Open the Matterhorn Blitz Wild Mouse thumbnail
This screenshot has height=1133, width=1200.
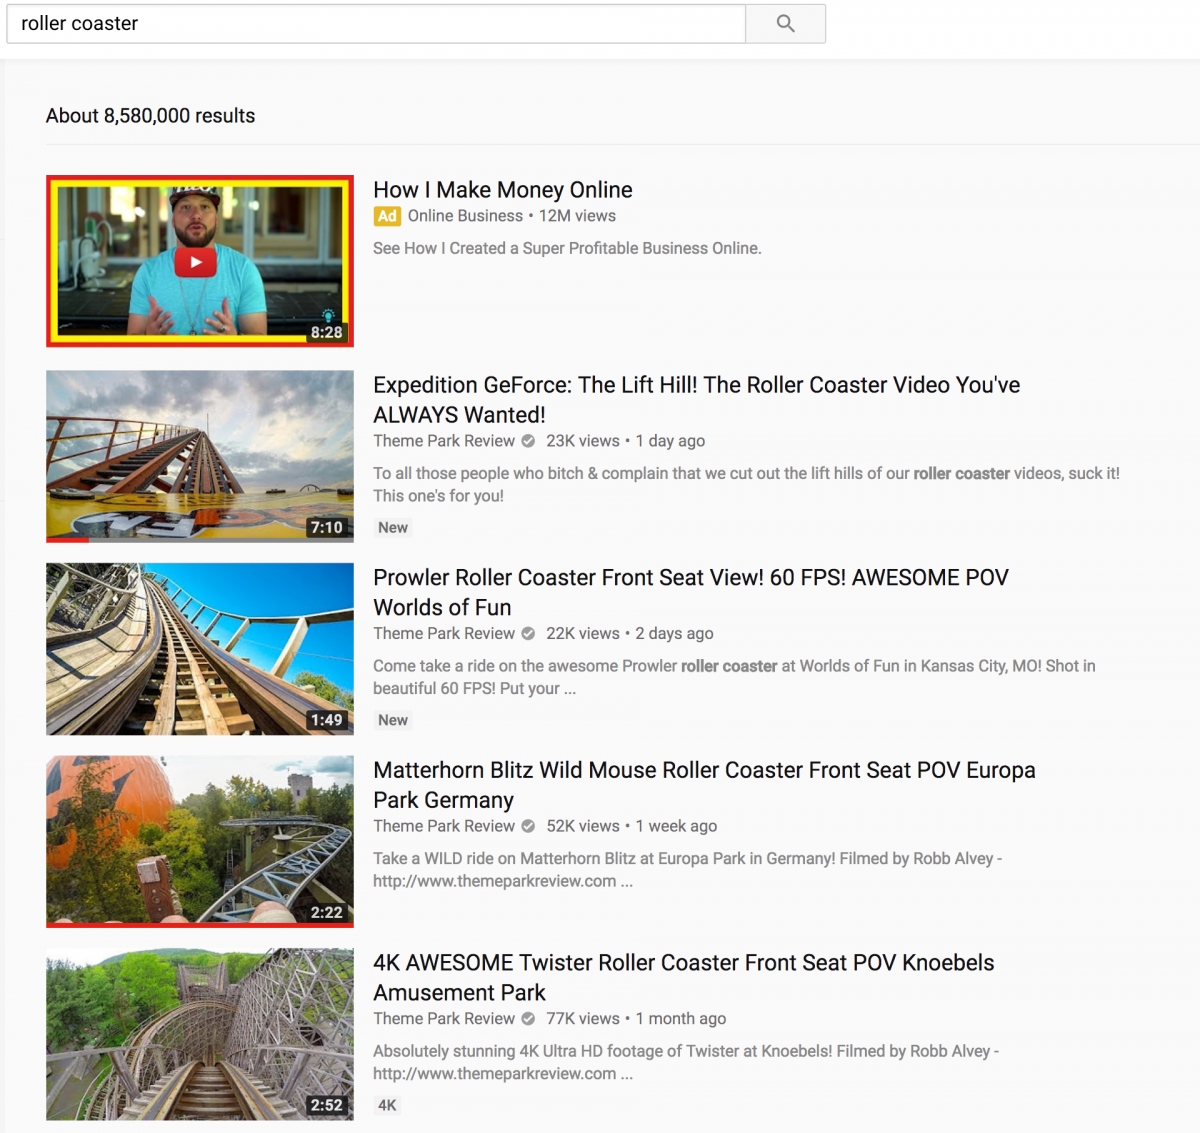tap(200, 842)
